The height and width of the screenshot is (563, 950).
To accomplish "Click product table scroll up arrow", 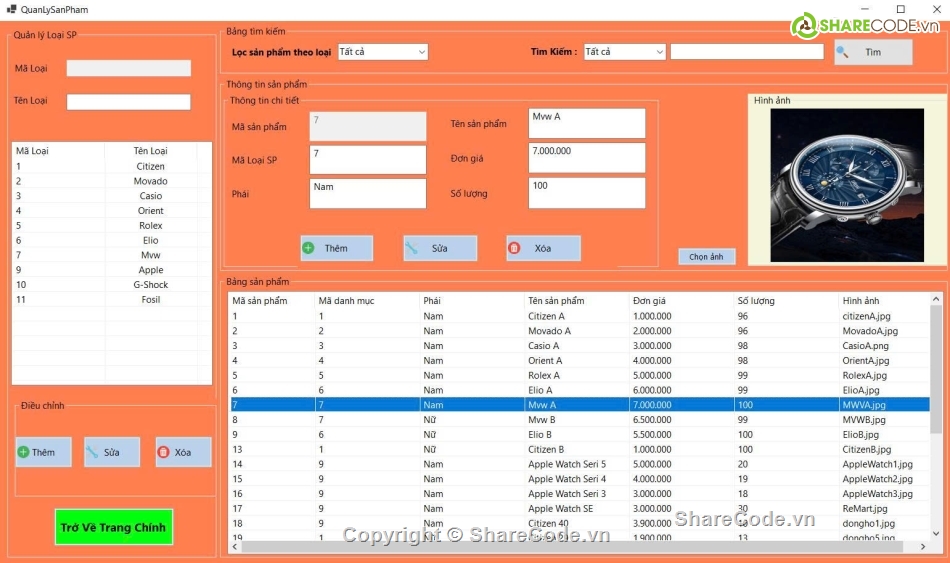I will click(x=936, y=299).
